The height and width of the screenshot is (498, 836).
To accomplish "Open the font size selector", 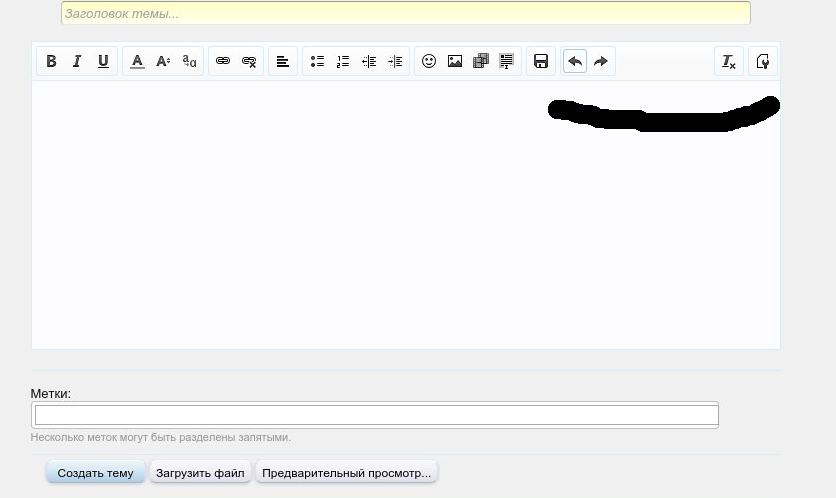I will tap(163, 61).
